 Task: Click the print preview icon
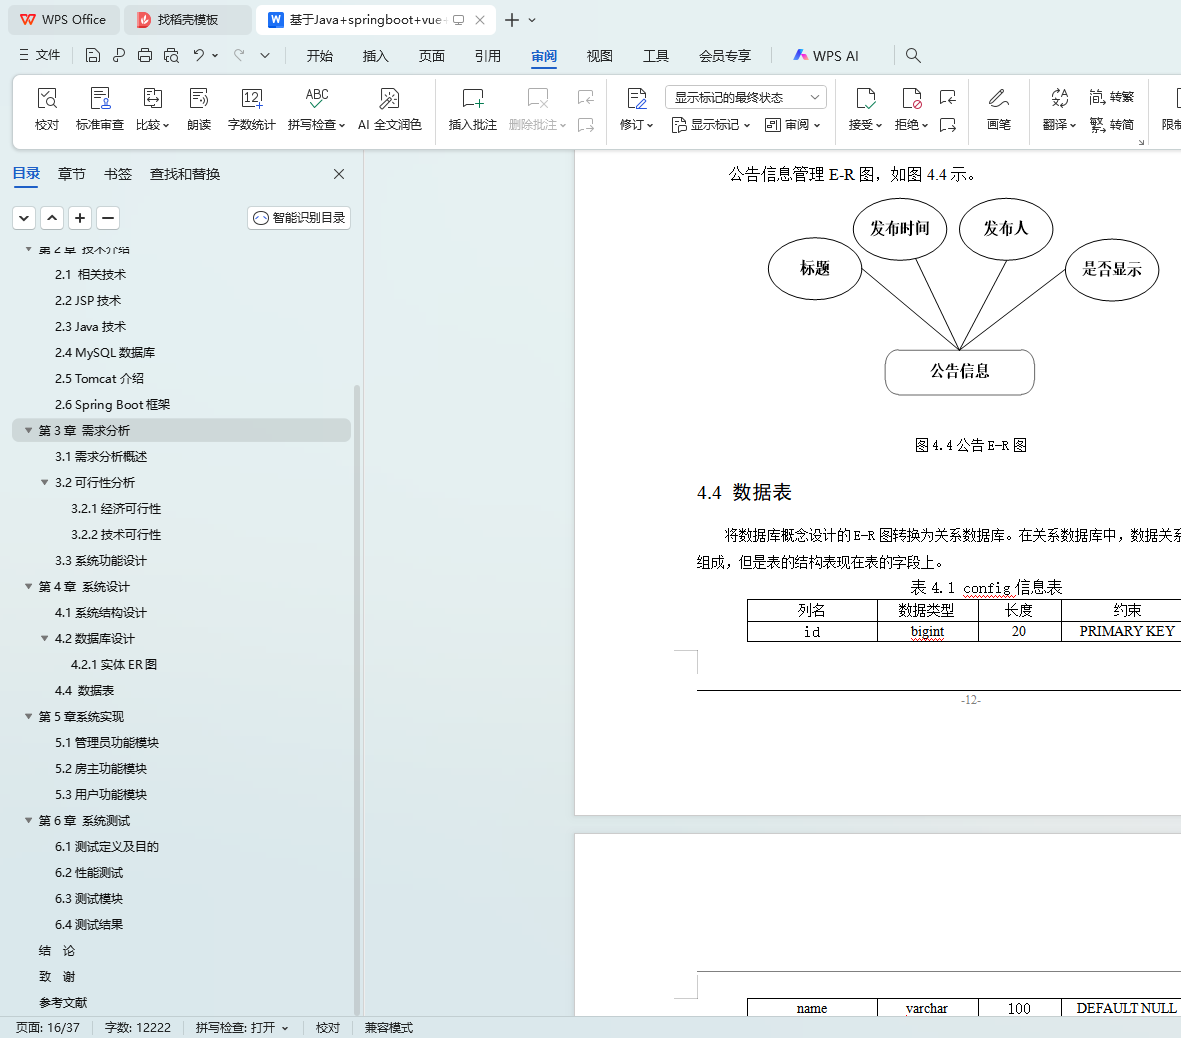click(x=171, y=55)
